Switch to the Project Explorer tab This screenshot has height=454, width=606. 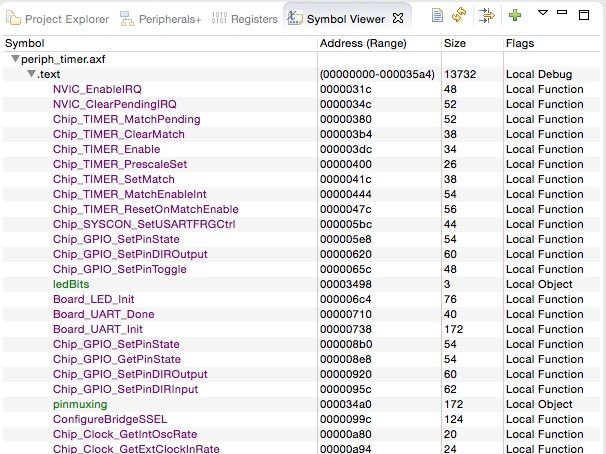point(58,19)
